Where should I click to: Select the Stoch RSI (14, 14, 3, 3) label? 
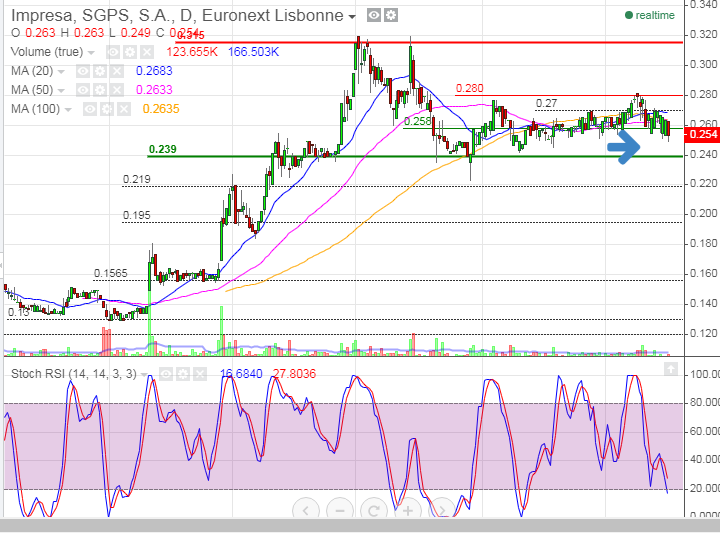coord(74,374)
